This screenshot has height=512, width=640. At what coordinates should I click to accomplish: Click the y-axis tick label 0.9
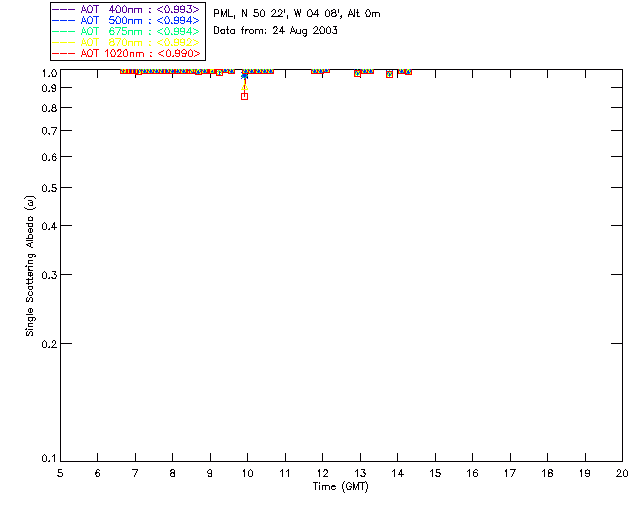(x=49, y=88)
